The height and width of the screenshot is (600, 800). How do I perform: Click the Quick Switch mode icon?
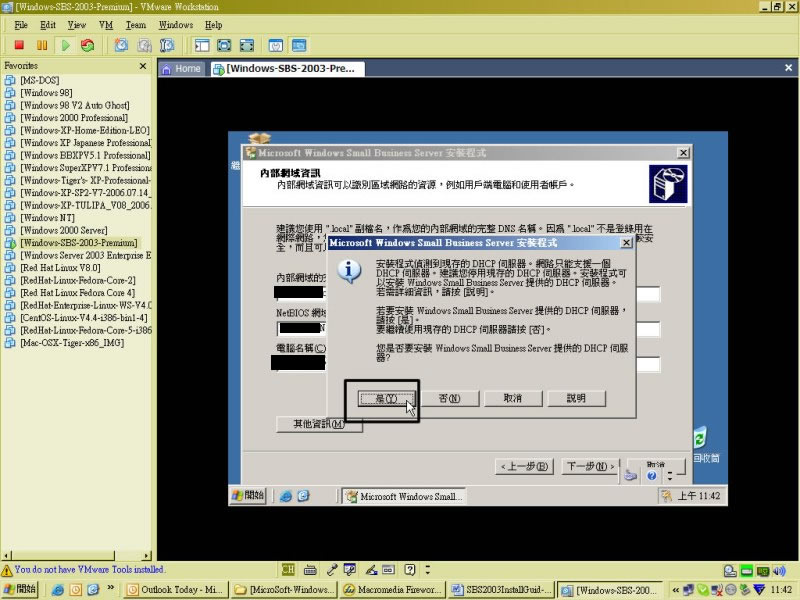coord(246,45)
